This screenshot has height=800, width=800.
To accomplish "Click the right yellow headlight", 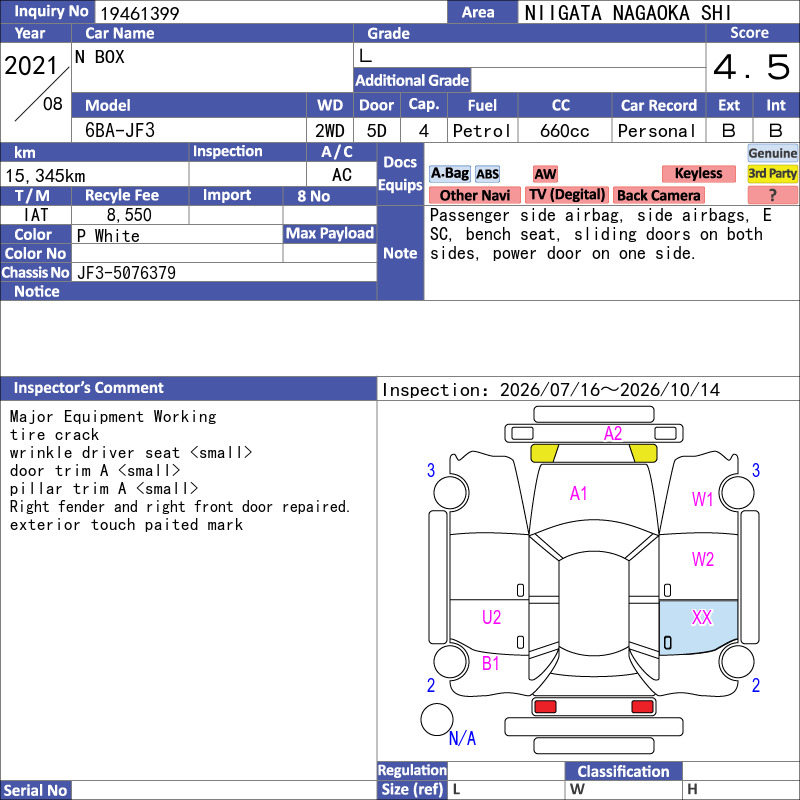I will coord(643,453).
